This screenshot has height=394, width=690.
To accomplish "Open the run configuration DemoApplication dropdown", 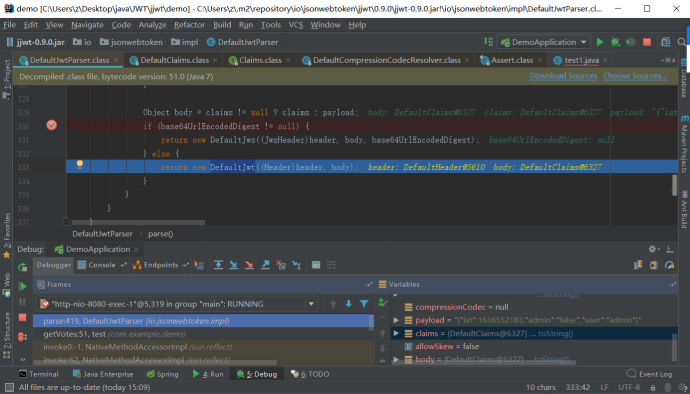I will coord(544,42).
